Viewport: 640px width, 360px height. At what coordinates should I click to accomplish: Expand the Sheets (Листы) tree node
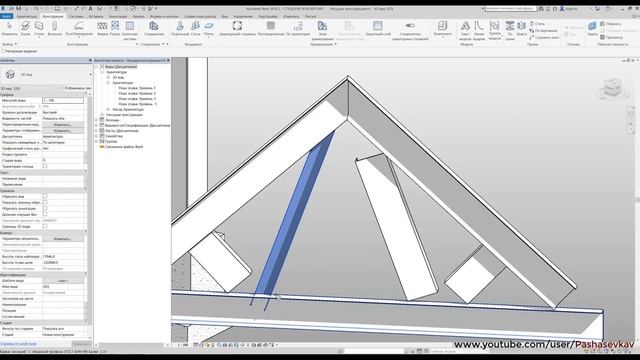[x=97, y=131]
